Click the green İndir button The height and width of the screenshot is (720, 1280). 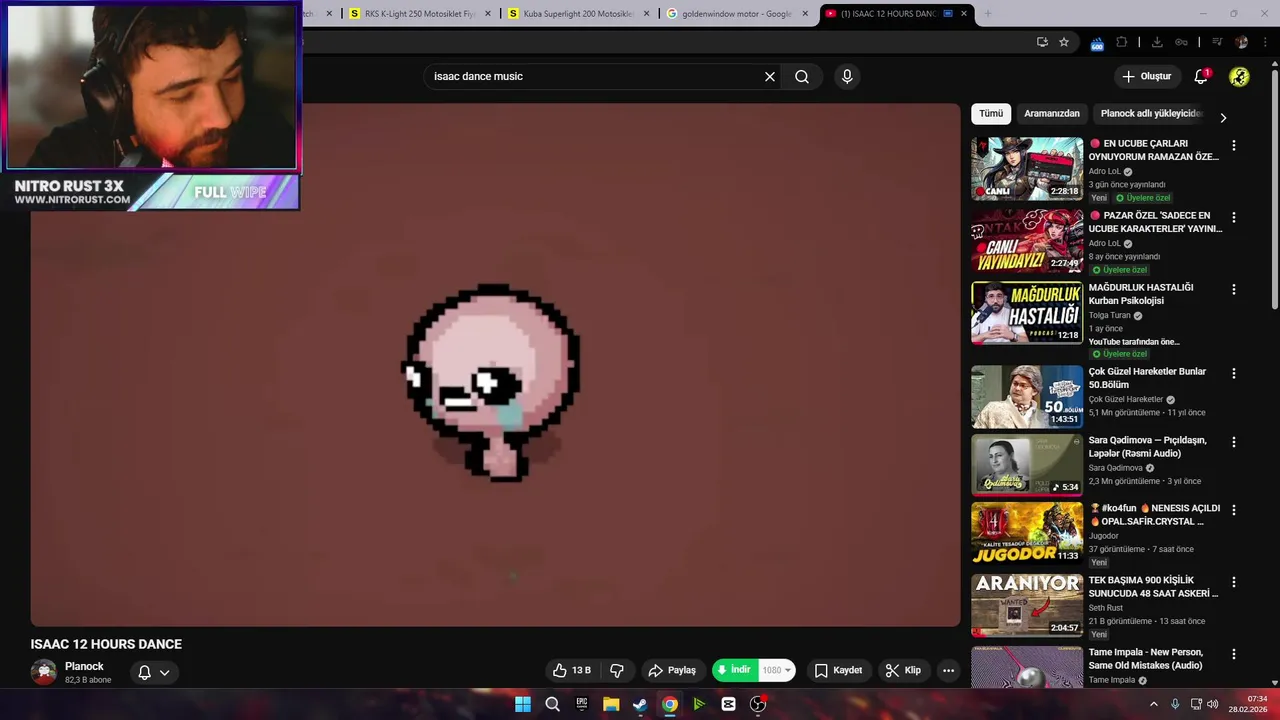pos(734,670)
